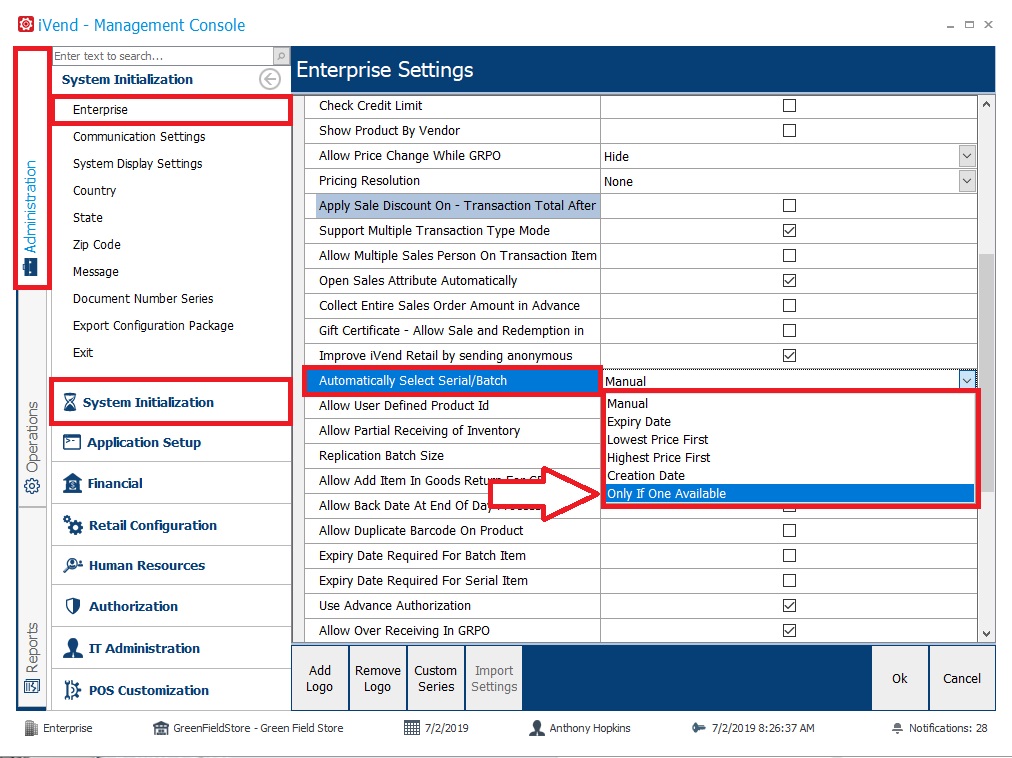Open Enterprise menu item

point(171,110)
